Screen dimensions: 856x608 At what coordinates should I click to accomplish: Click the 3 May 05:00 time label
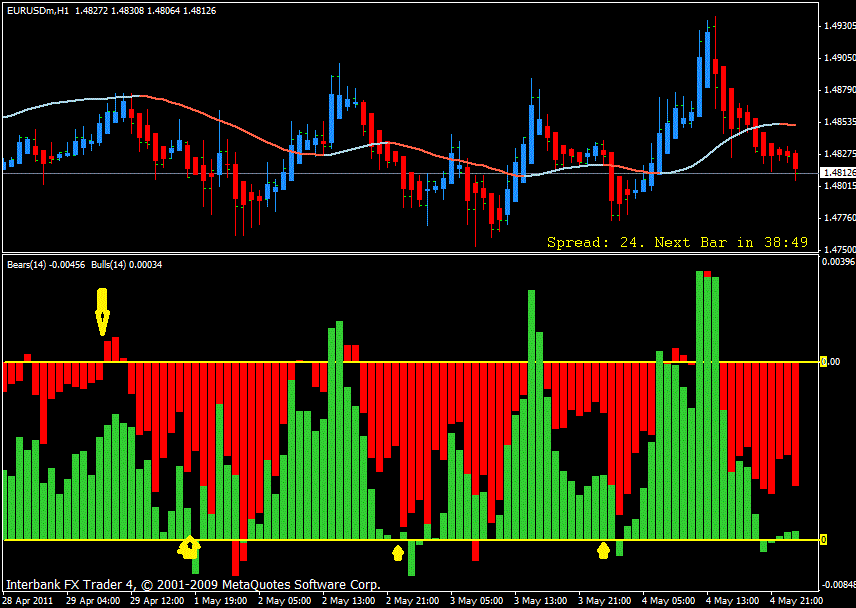(x=476, y=600)
